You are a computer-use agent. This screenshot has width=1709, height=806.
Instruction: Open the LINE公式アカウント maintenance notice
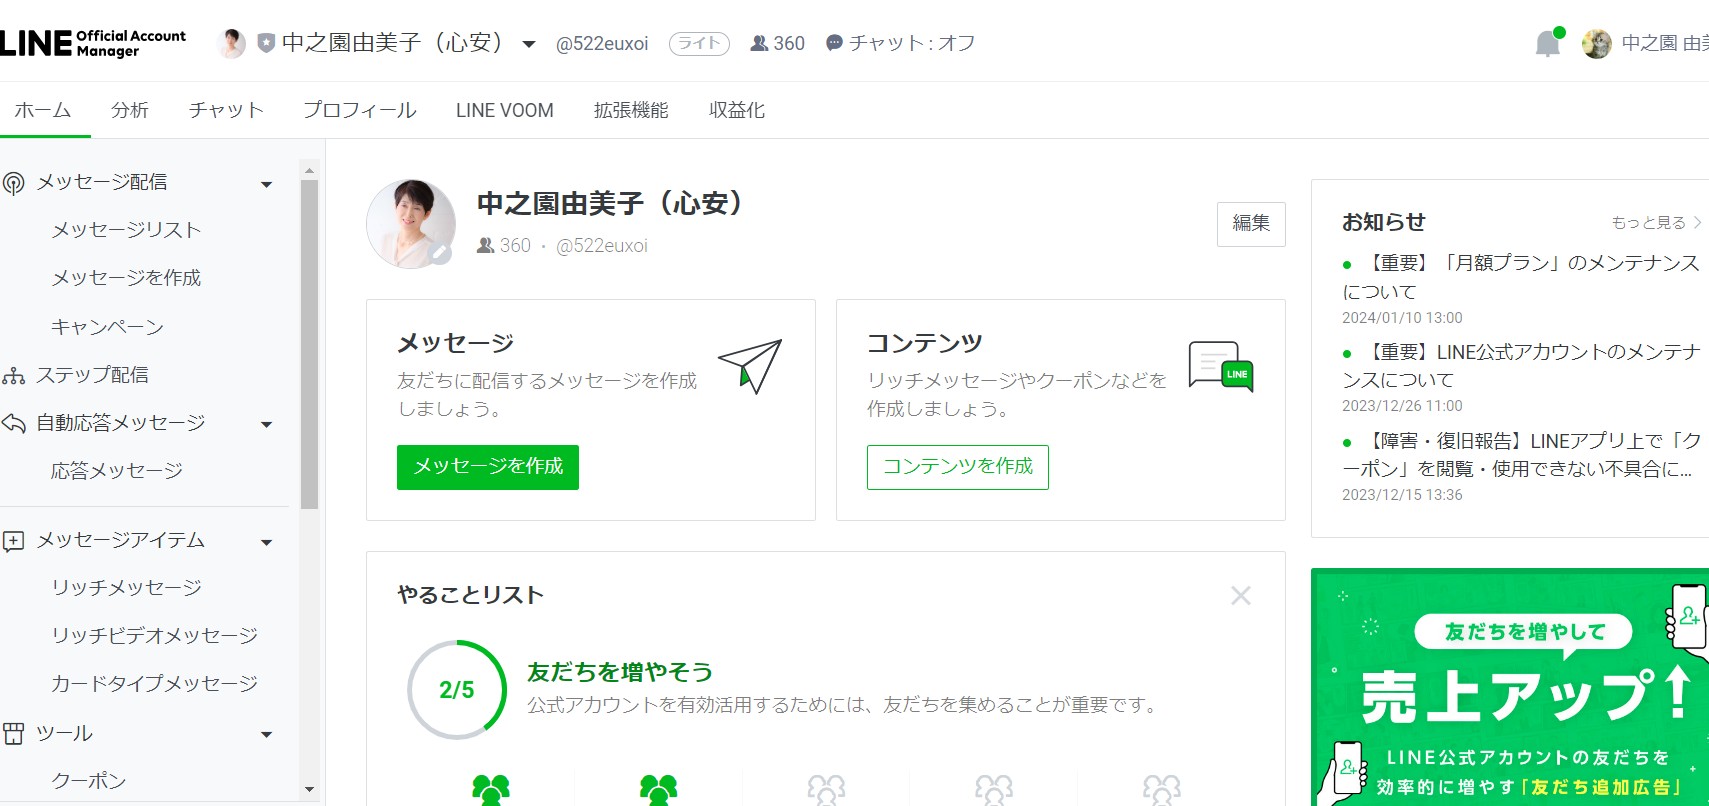pyautogui.click(x=1521, y=366)
